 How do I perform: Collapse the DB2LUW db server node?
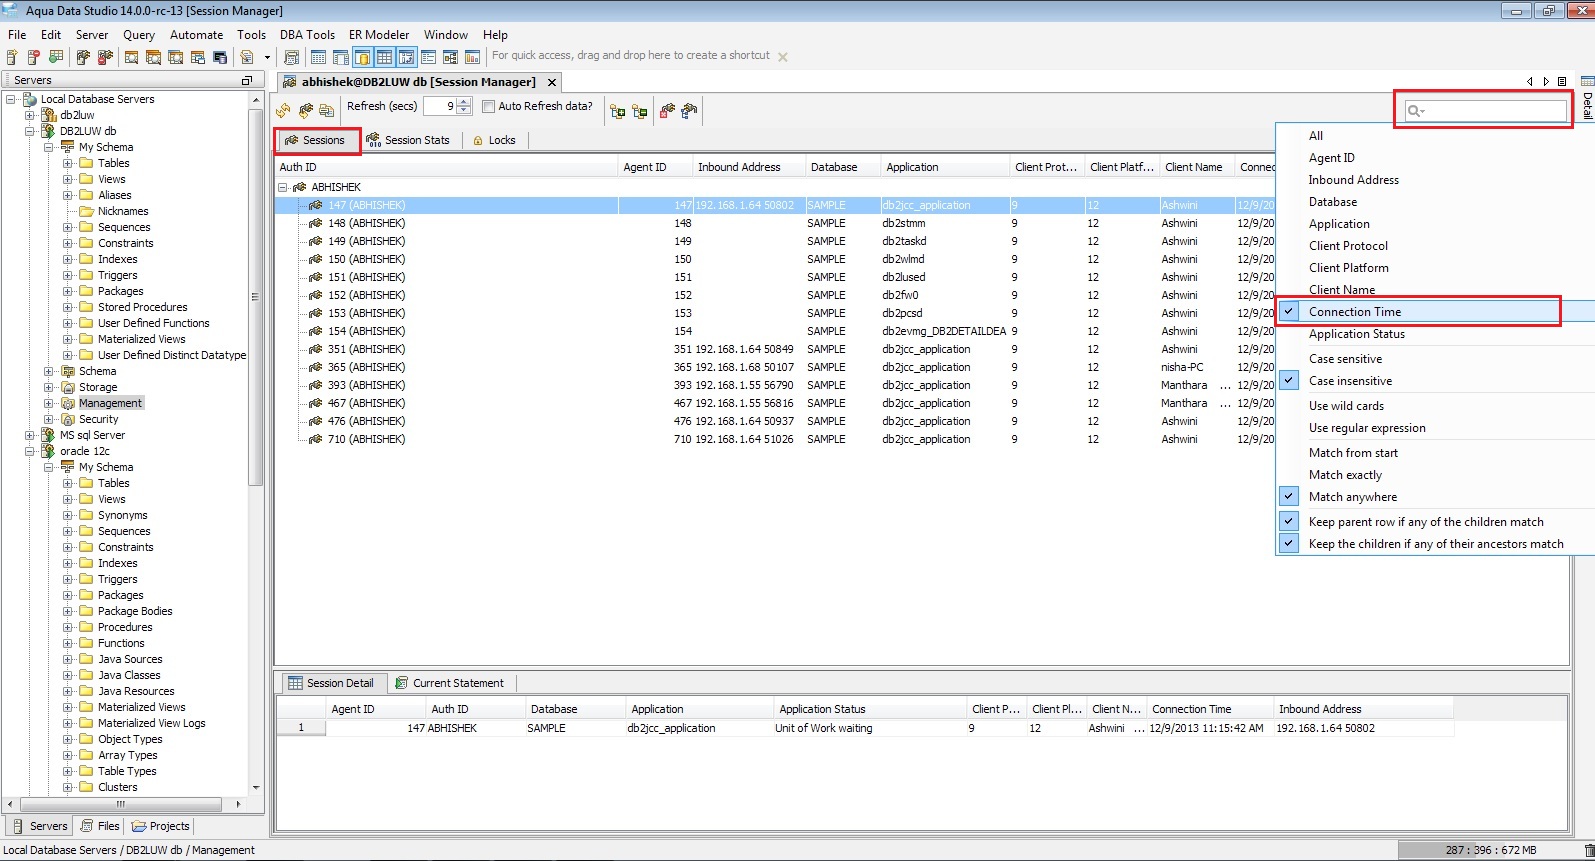coord(30,131)
